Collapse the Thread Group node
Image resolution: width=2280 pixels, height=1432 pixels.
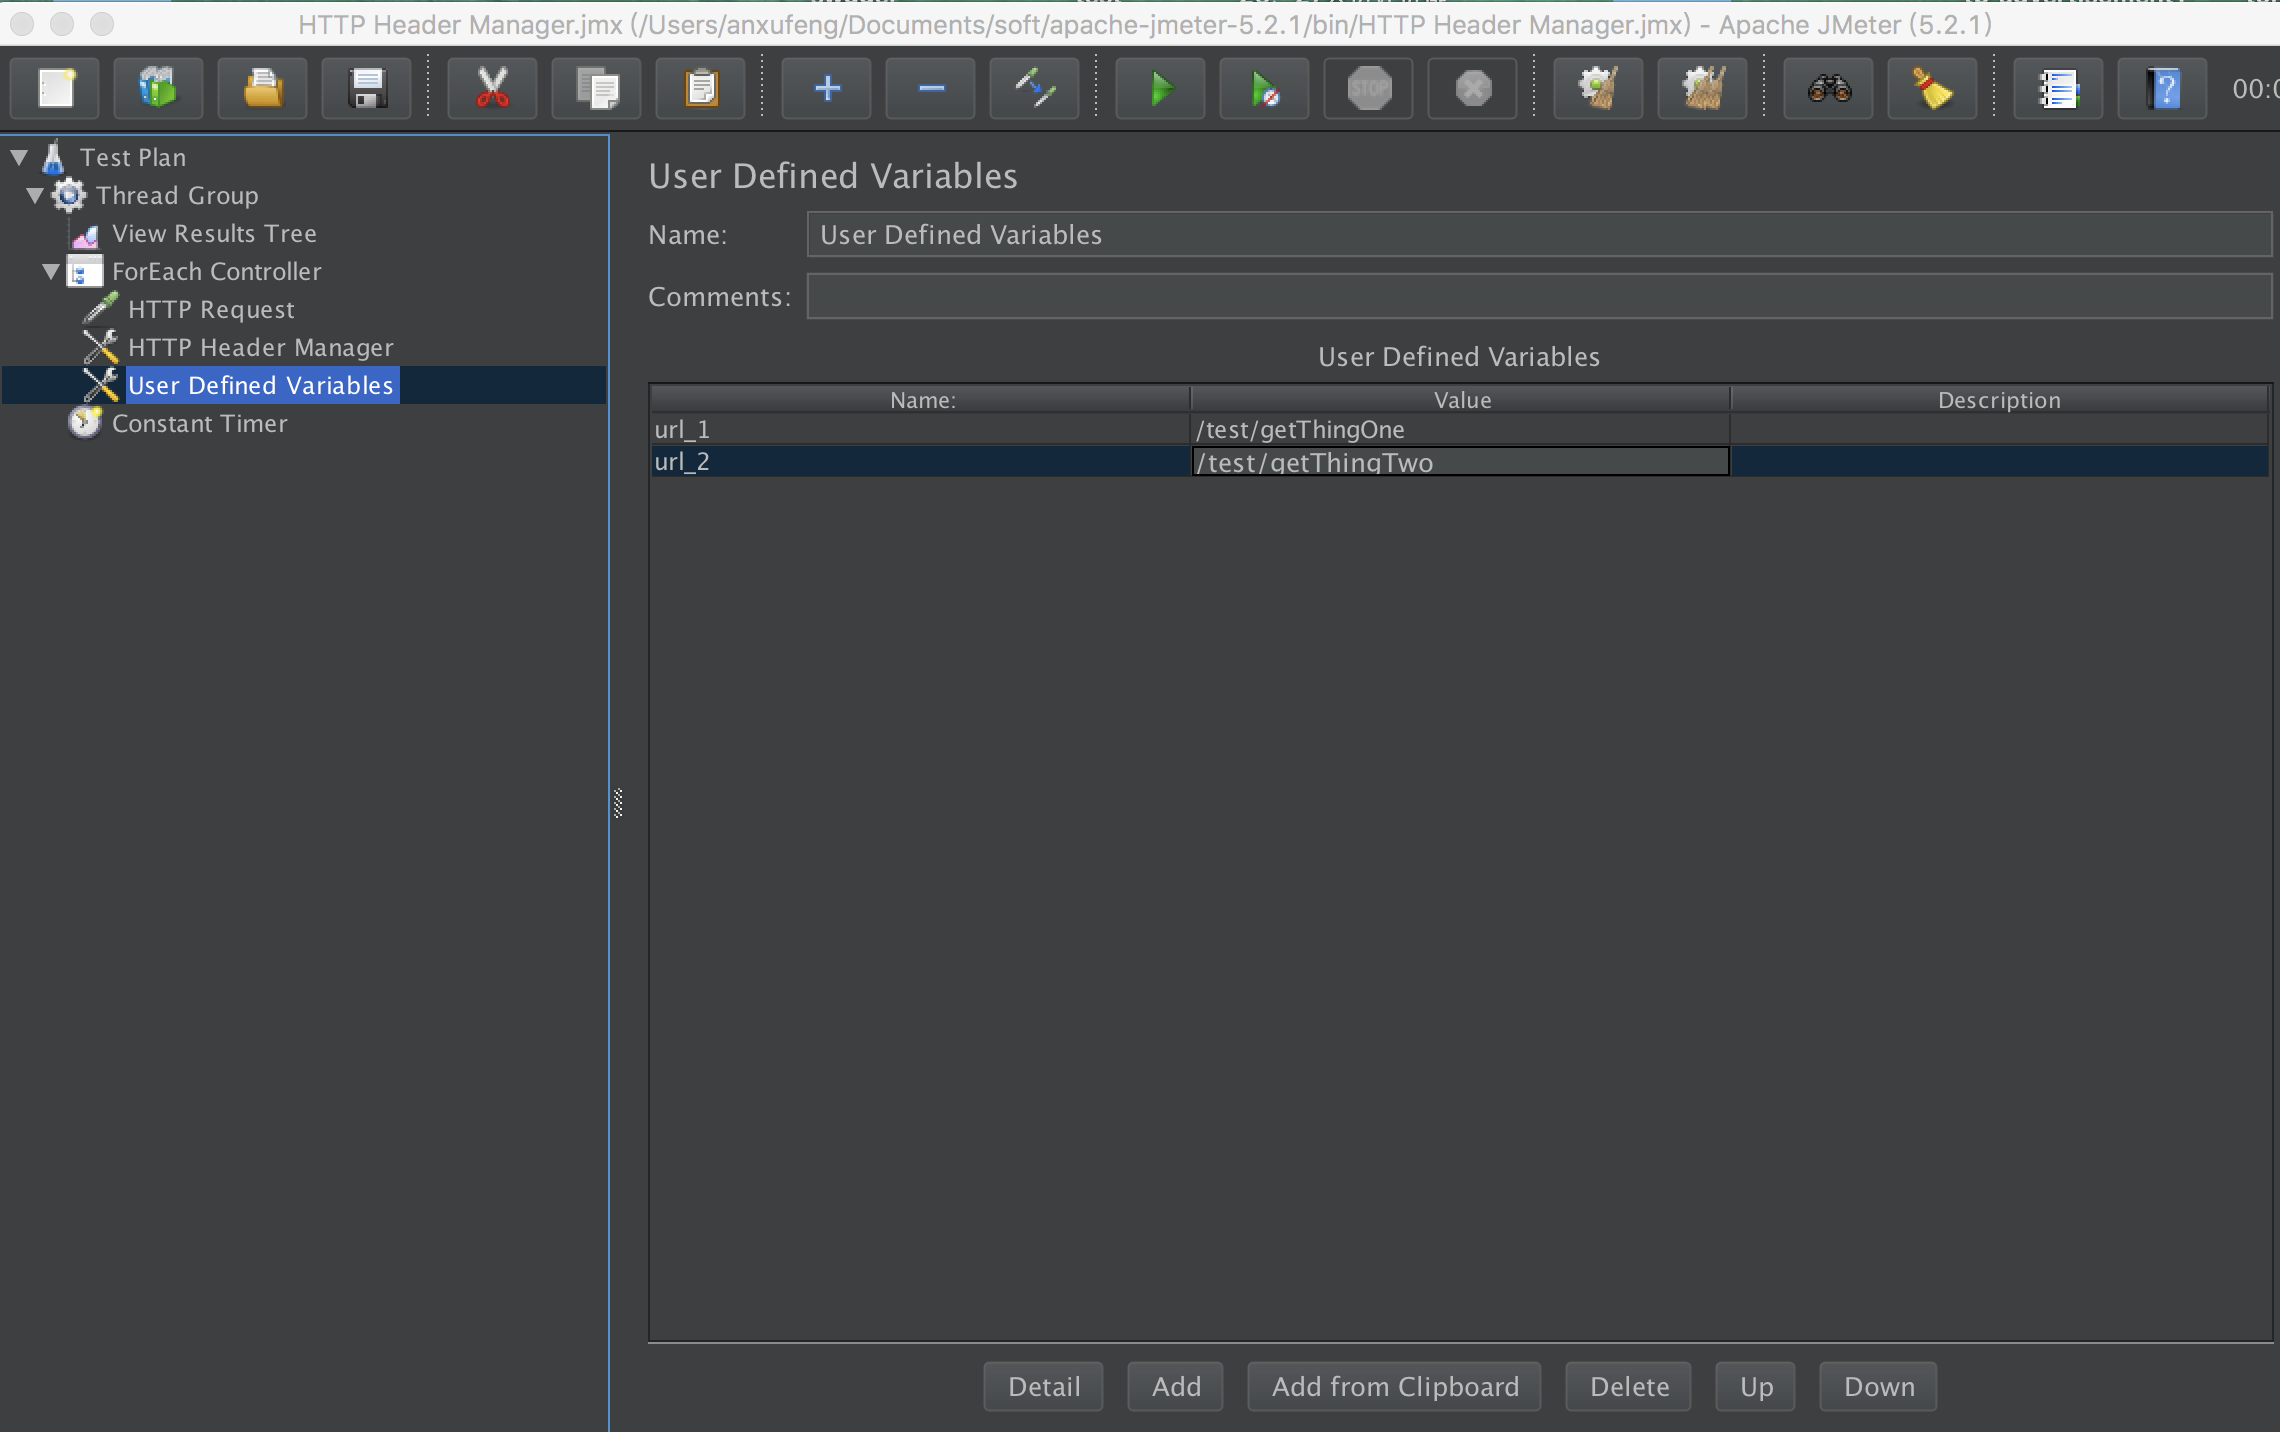point(35,195)
